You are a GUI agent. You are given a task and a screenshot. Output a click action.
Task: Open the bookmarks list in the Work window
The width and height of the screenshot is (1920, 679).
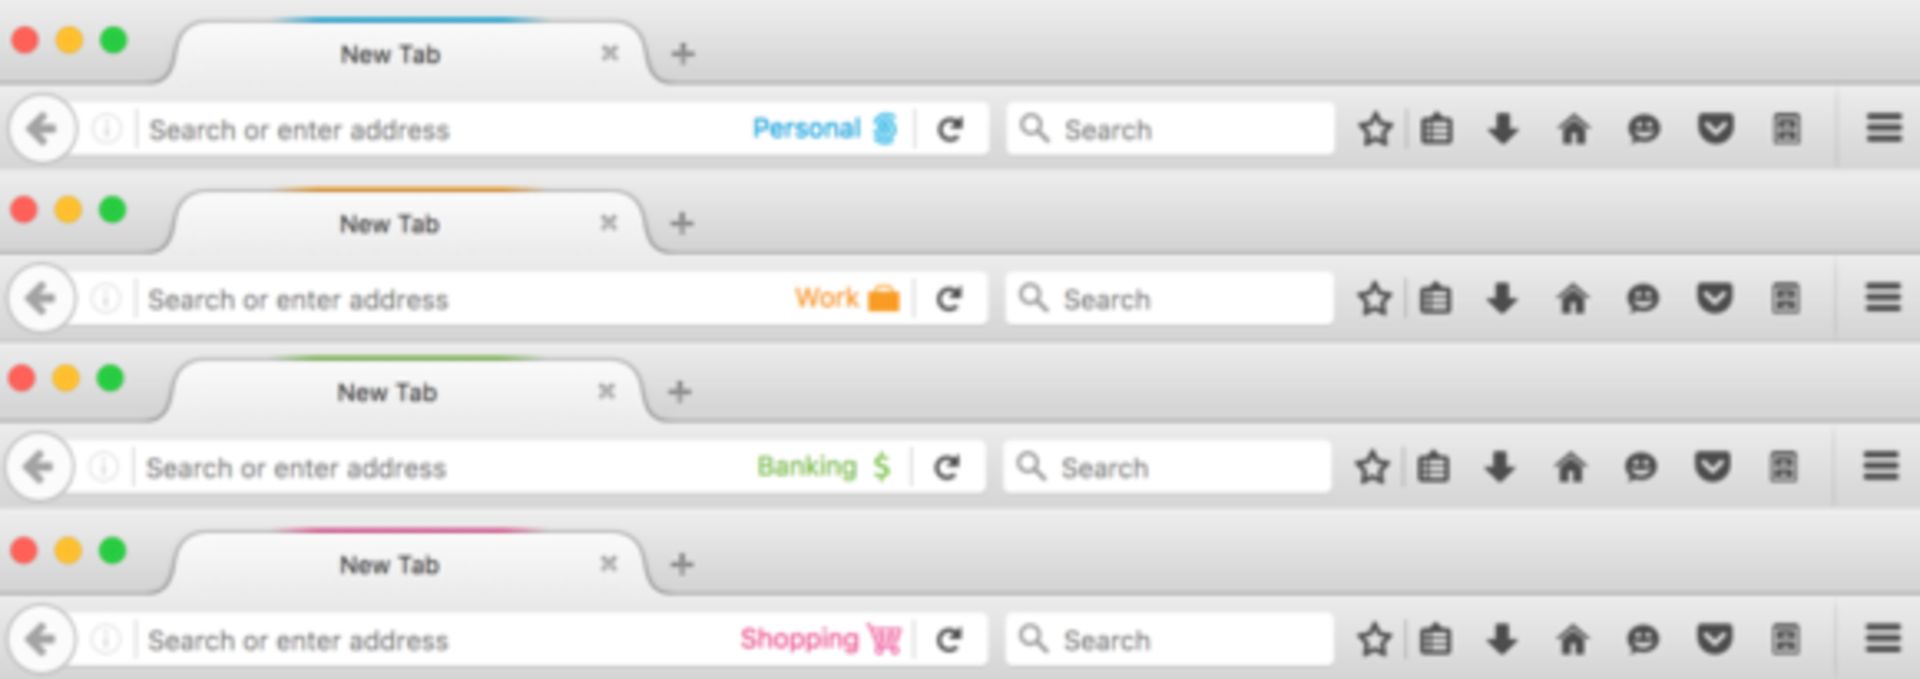coord(1435,298)
